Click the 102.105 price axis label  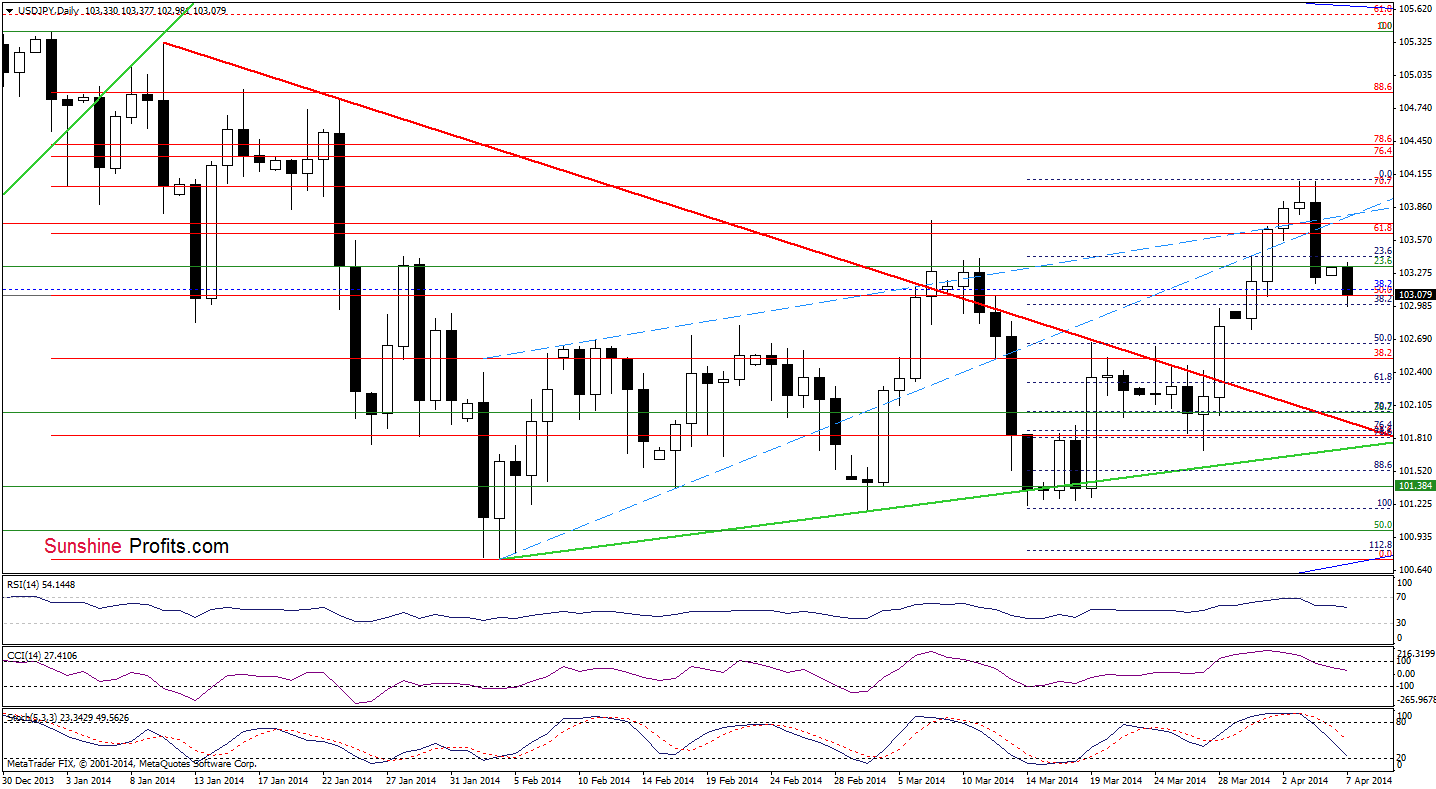point(1414,405)
